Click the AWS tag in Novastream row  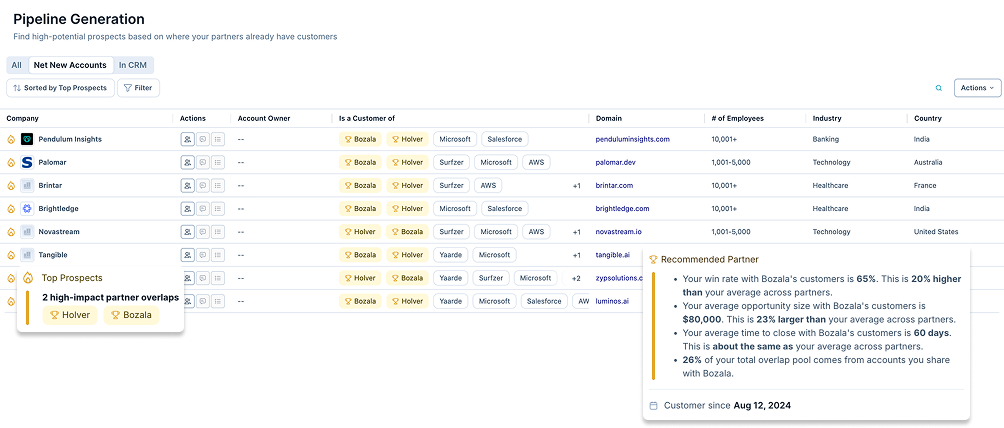[536, 231]
